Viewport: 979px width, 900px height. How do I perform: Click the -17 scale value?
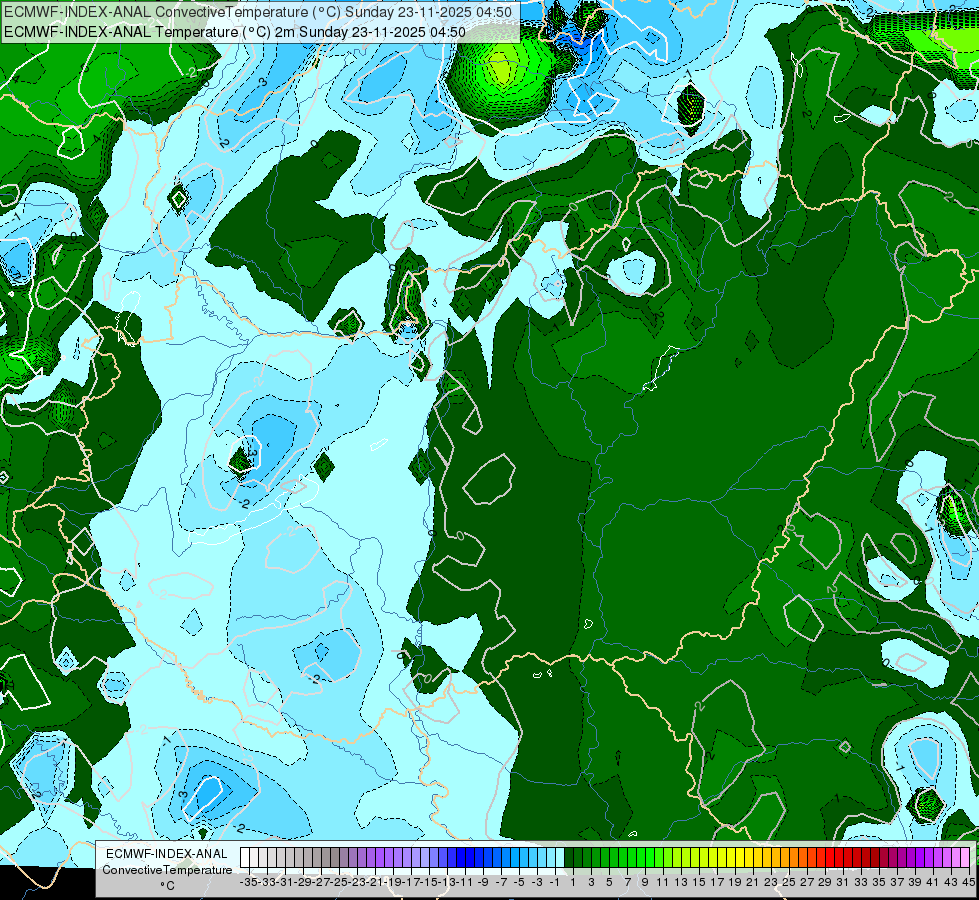click(x=411, y=882)
